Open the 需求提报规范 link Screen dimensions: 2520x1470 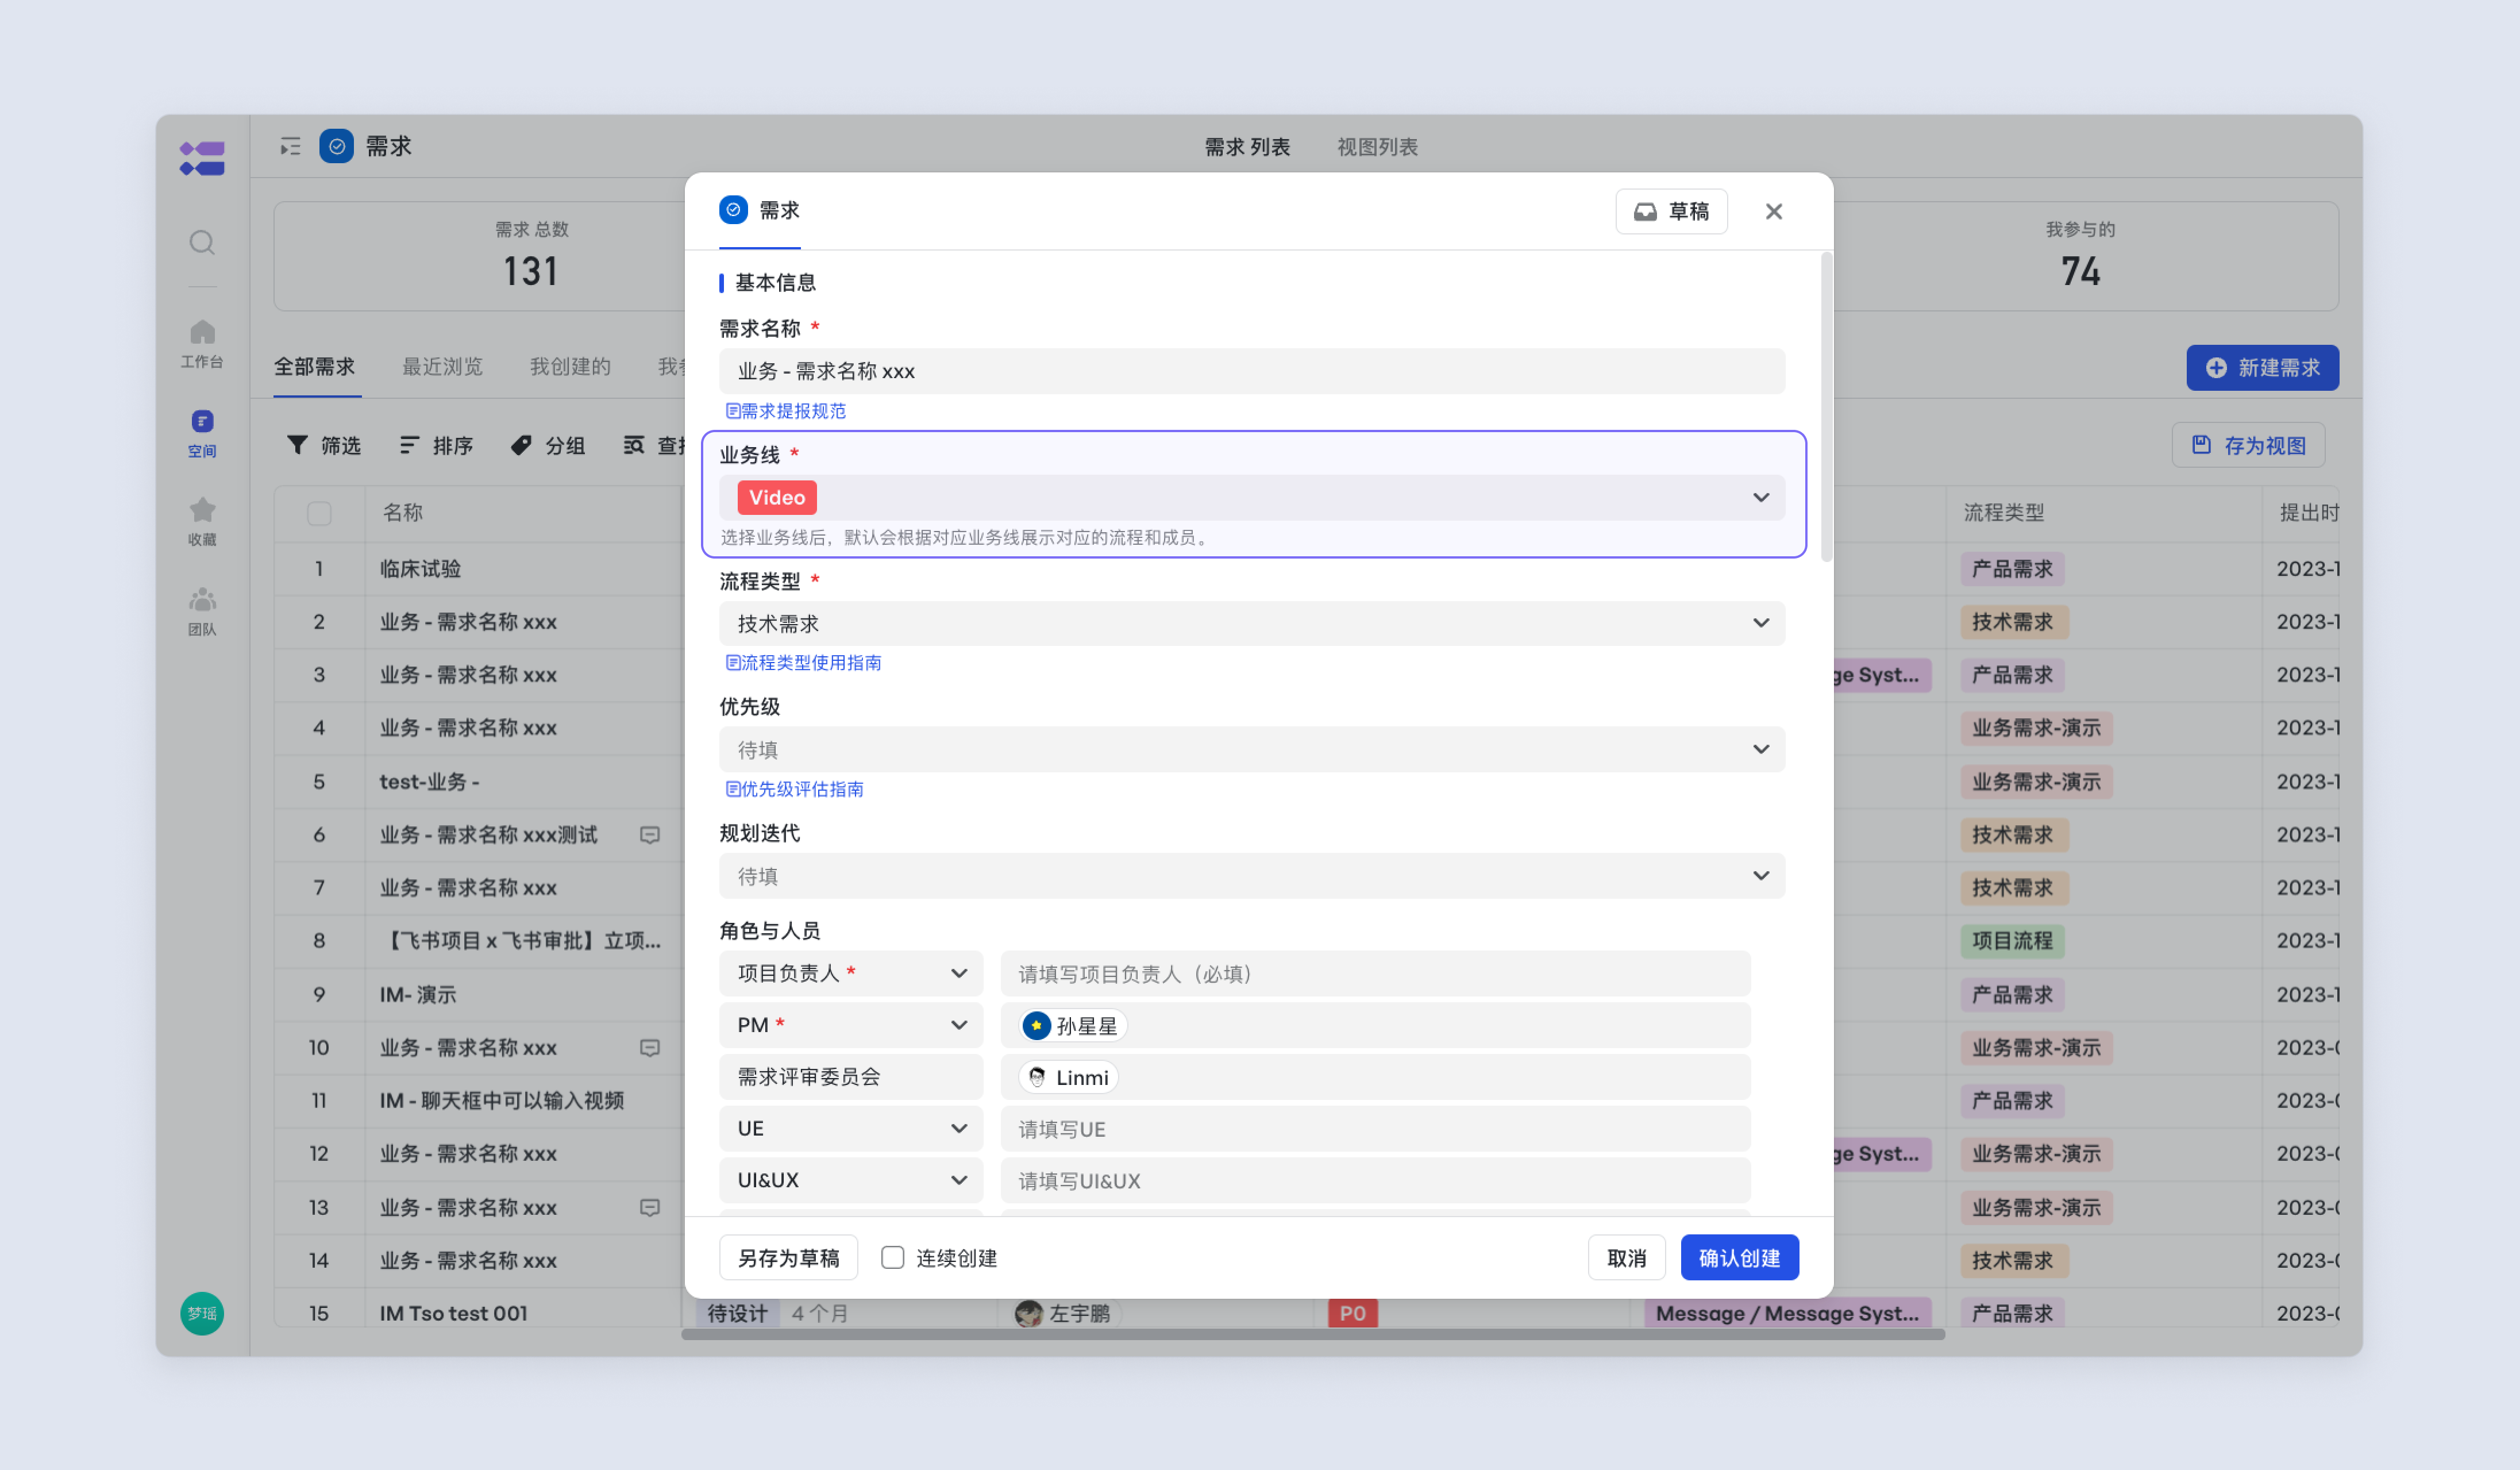tap(786, 411)
